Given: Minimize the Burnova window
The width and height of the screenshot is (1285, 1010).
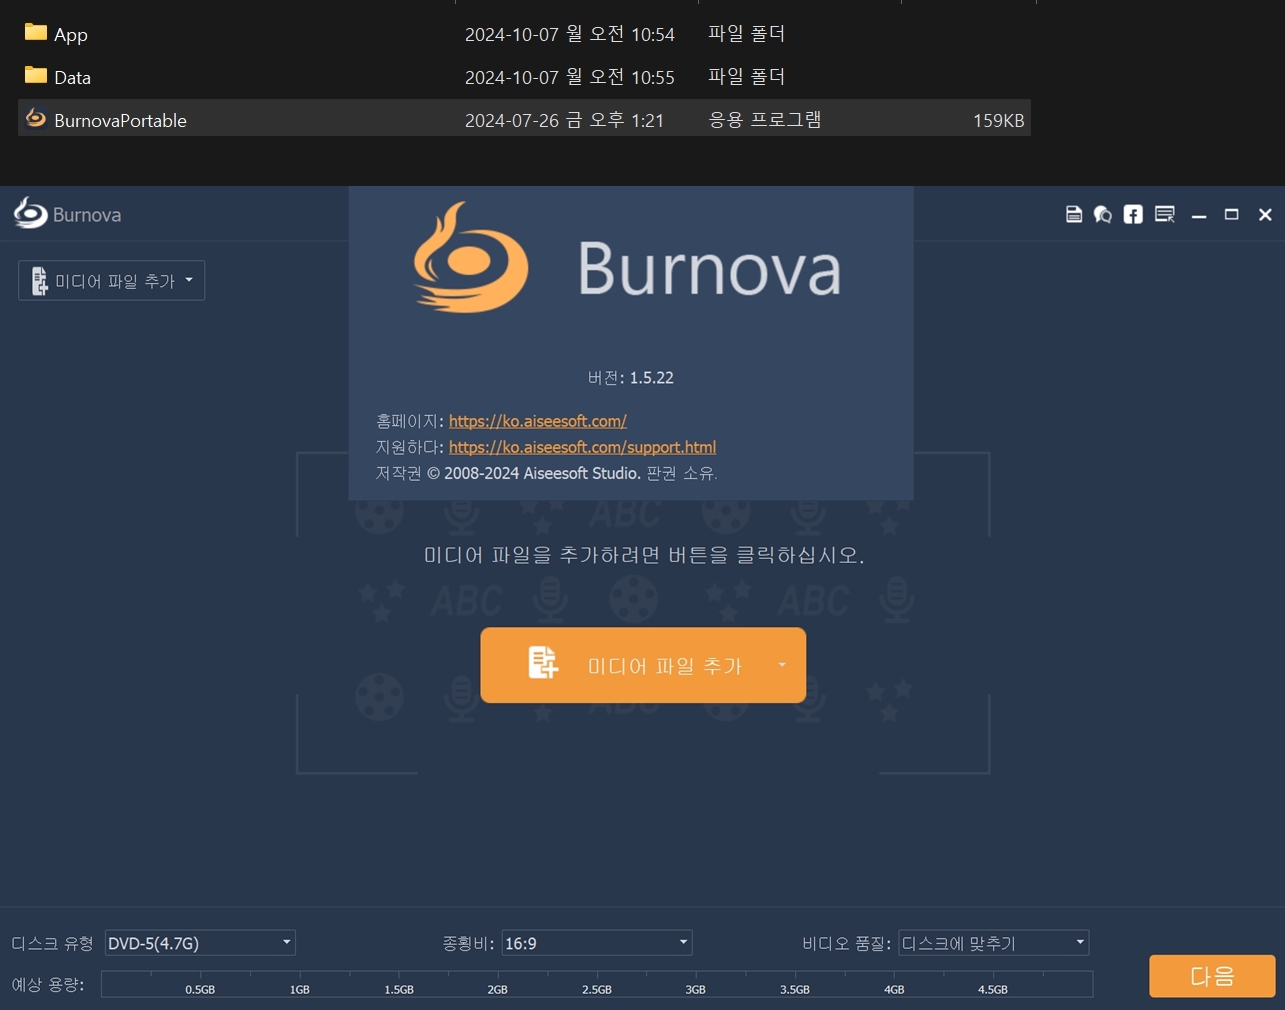Looking at the screenshot, I should coord(1199,215).
